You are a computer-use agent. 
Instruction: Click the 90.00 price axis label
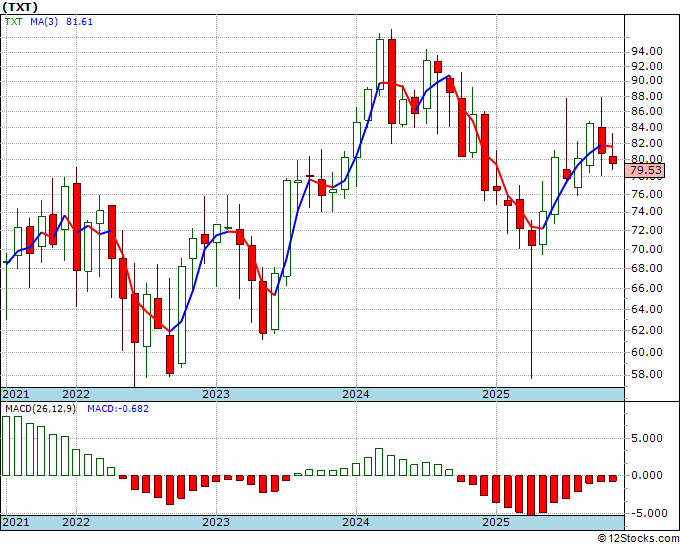click(646, 81)
